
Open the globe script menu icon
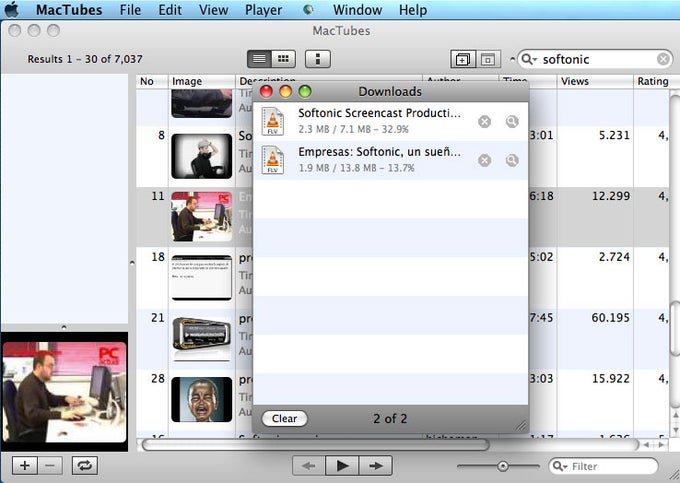click(x=308, y=10)
